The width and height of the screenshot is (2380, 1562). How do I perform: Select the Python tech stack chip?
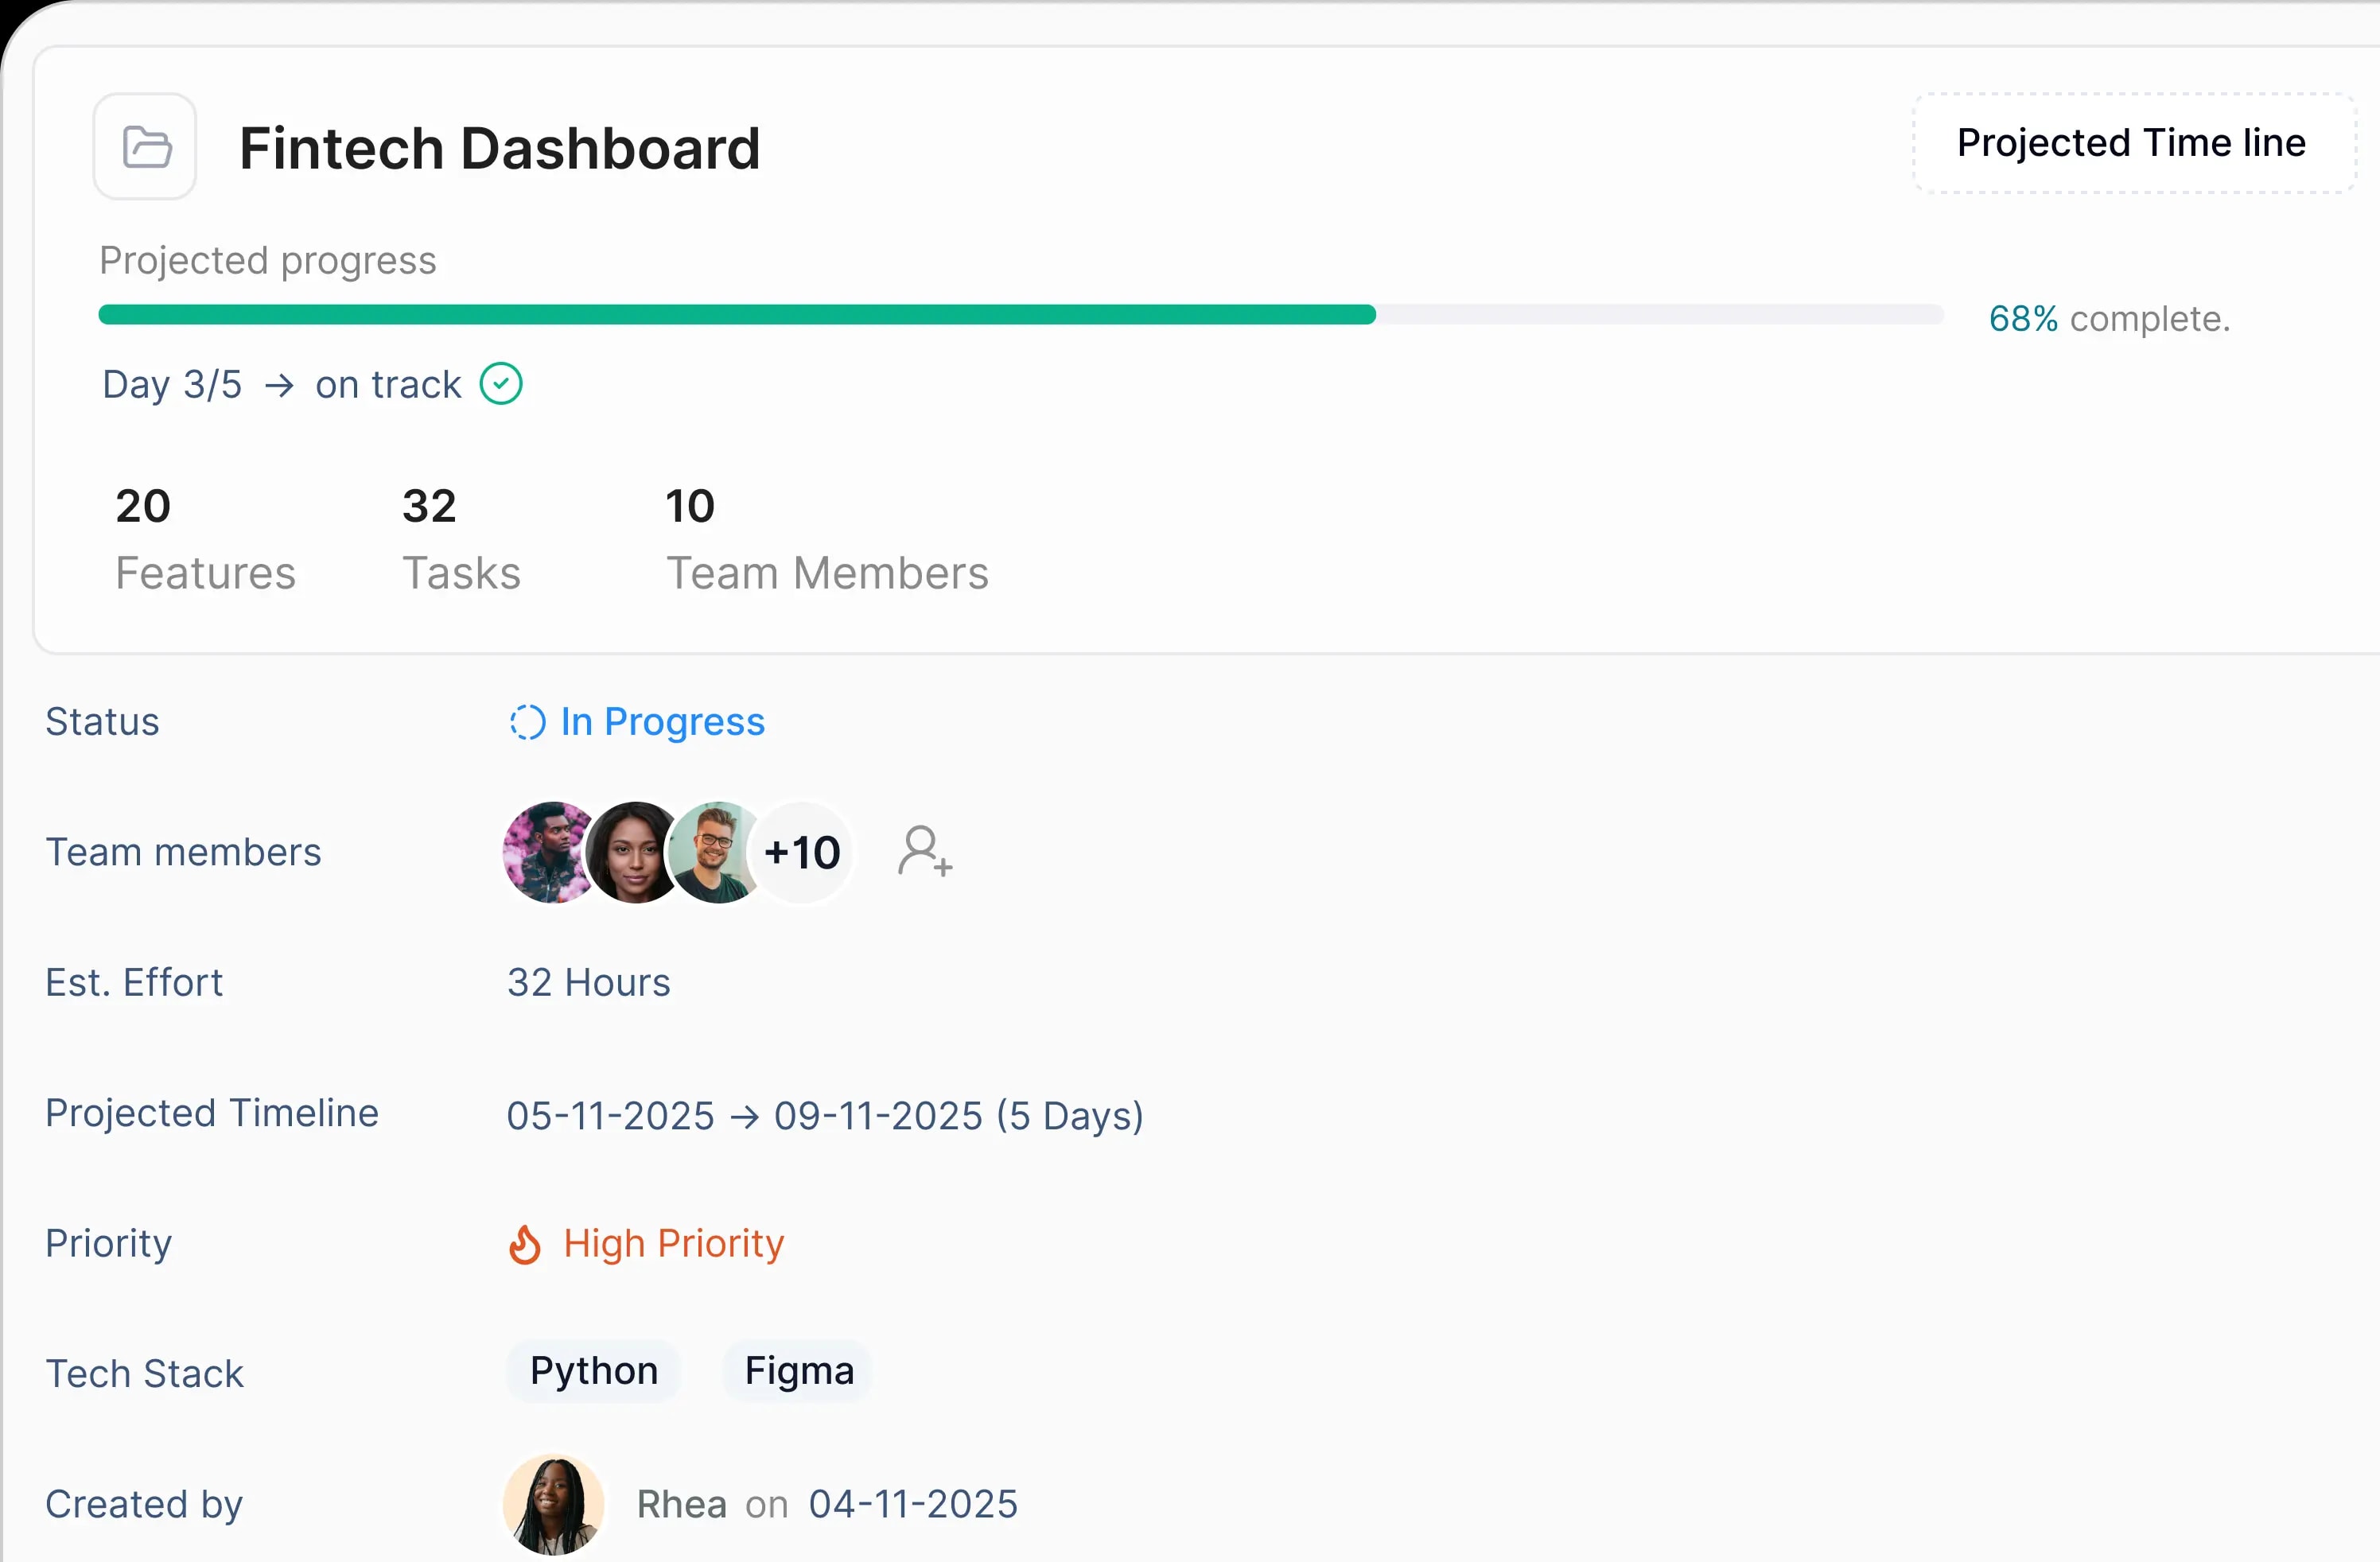[593, 1371]
